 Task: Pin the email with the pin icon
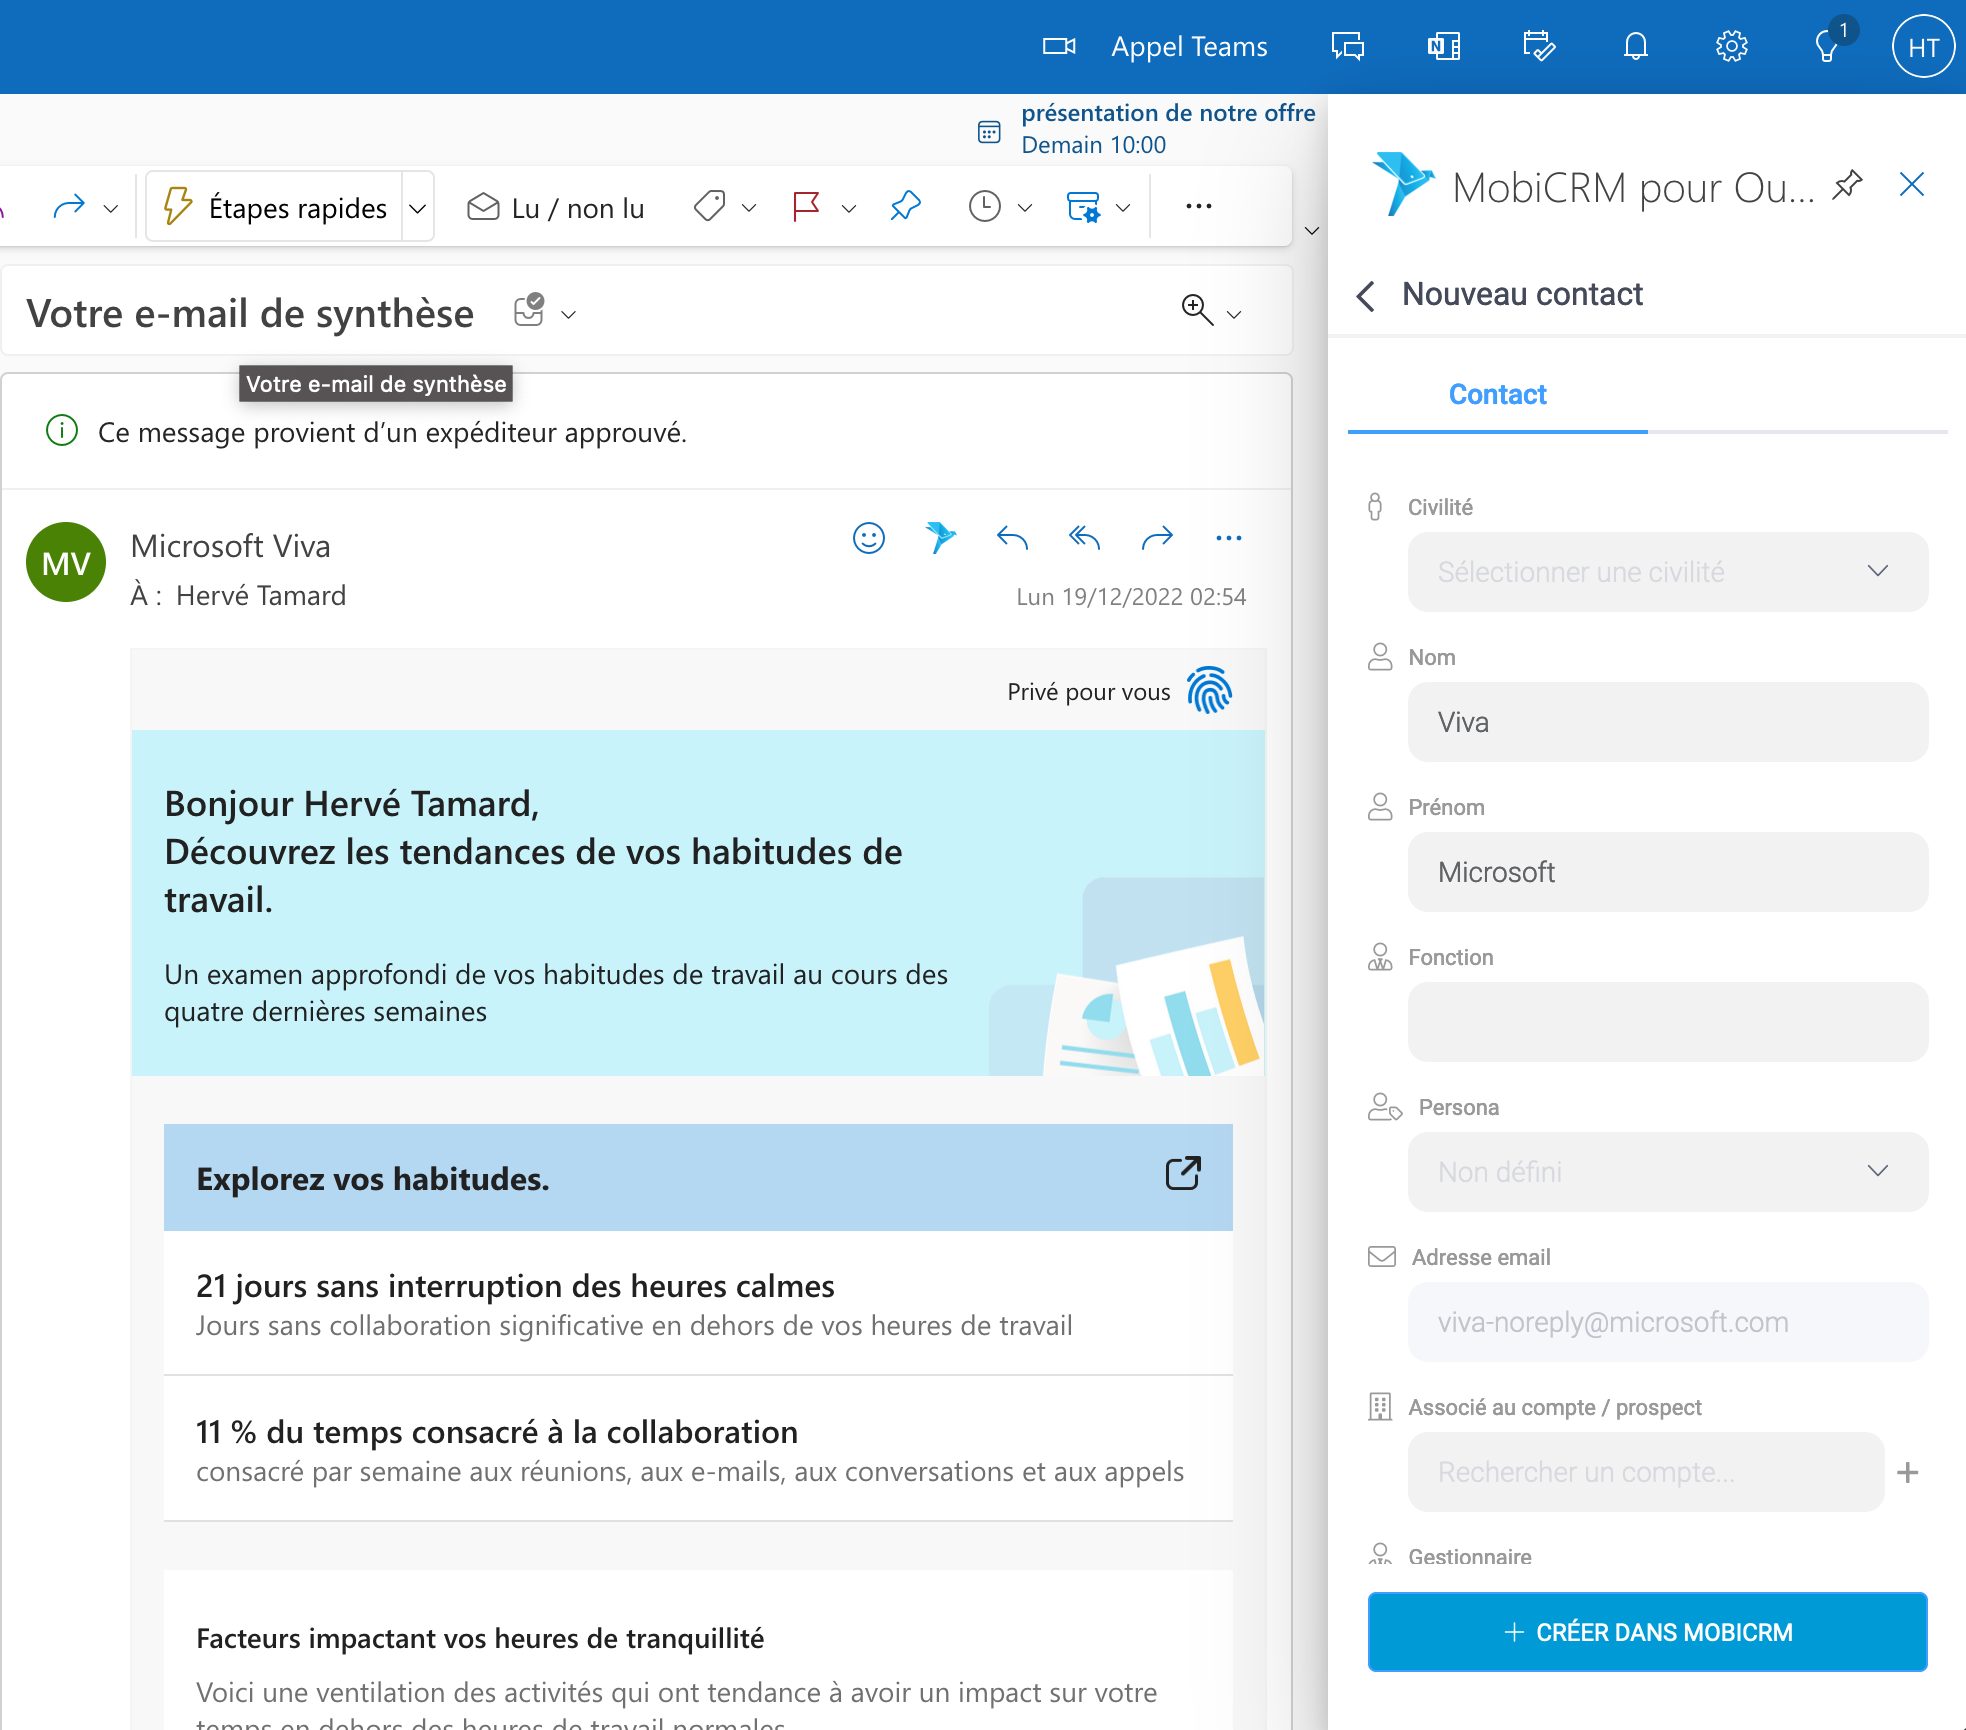(905, 207)
